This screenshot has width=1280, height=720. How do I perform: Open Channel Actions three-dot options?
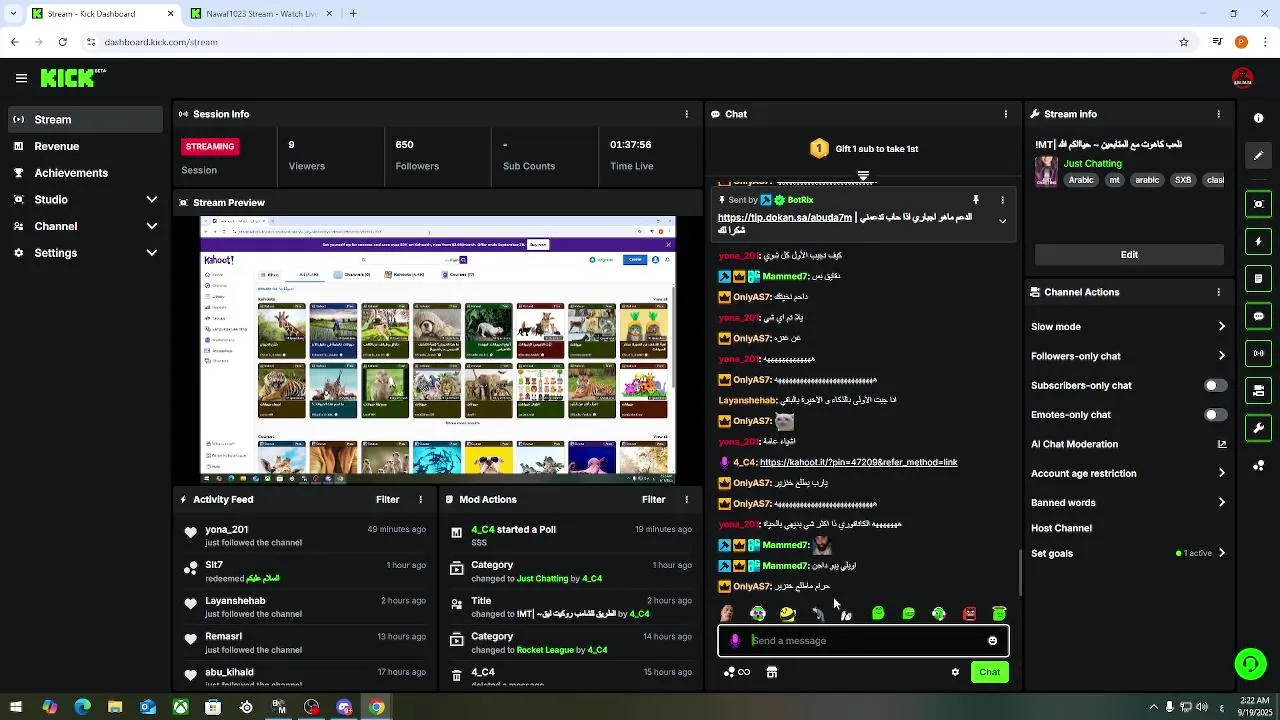[x=1218, y=292]
